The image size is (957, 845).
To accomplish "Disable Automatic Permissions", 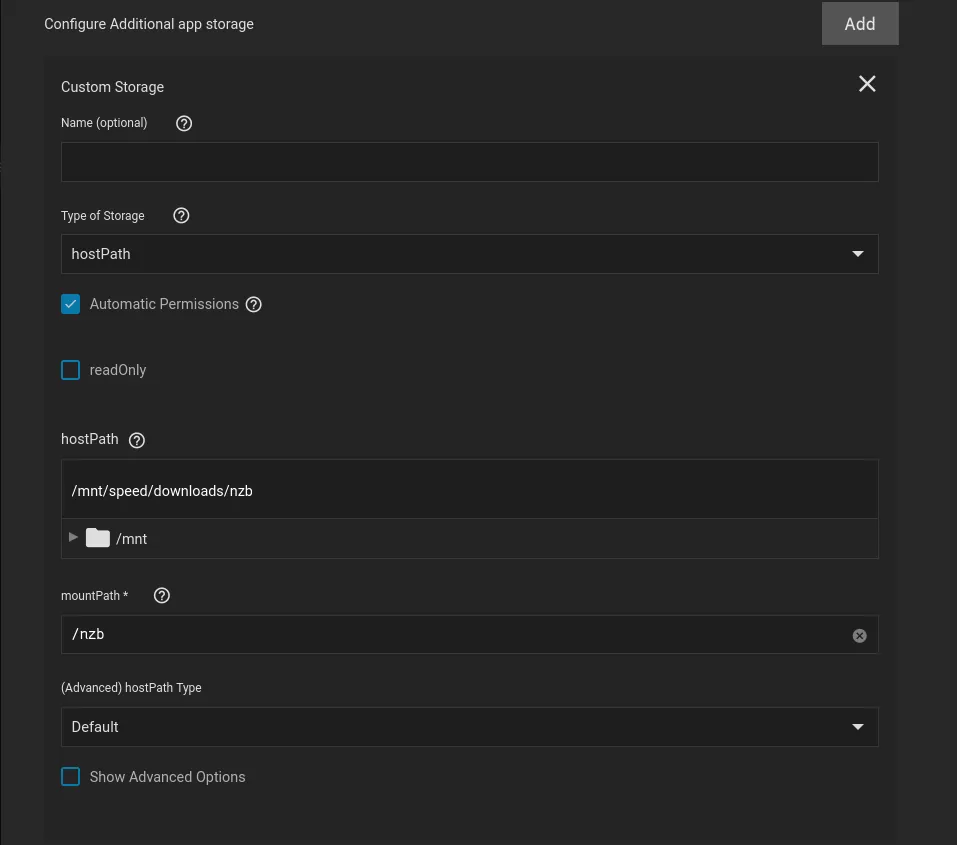I will [70, 304].
